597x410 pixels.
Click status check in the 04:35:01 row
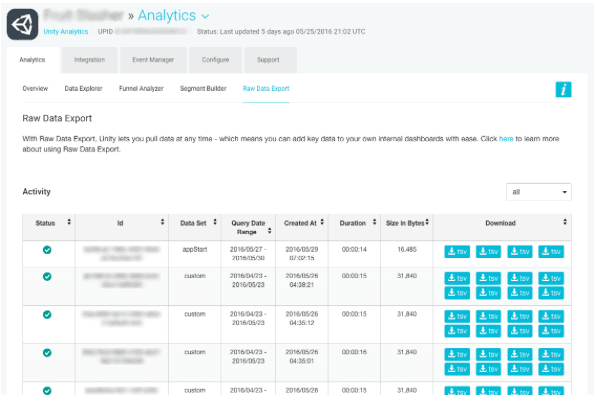(x=47, y=353)
